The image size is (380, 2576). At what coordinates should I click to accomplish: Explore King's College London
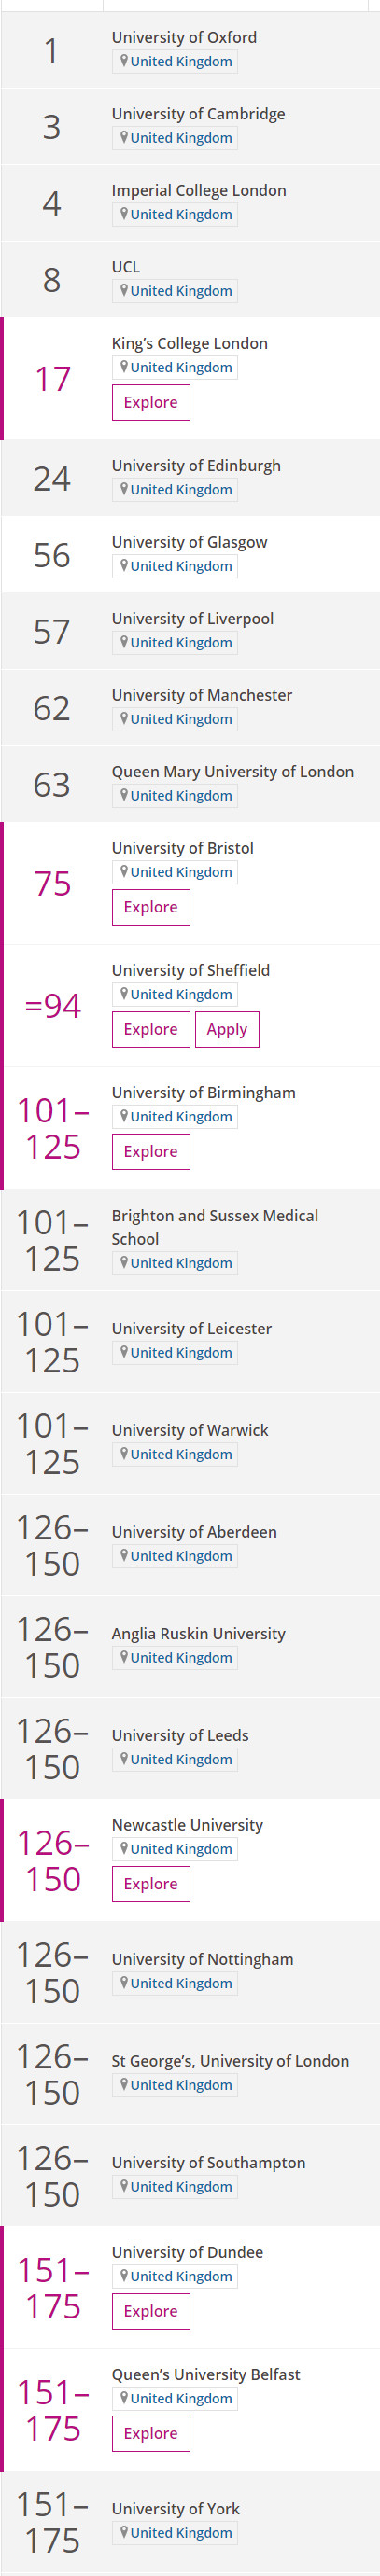point(151,402)
